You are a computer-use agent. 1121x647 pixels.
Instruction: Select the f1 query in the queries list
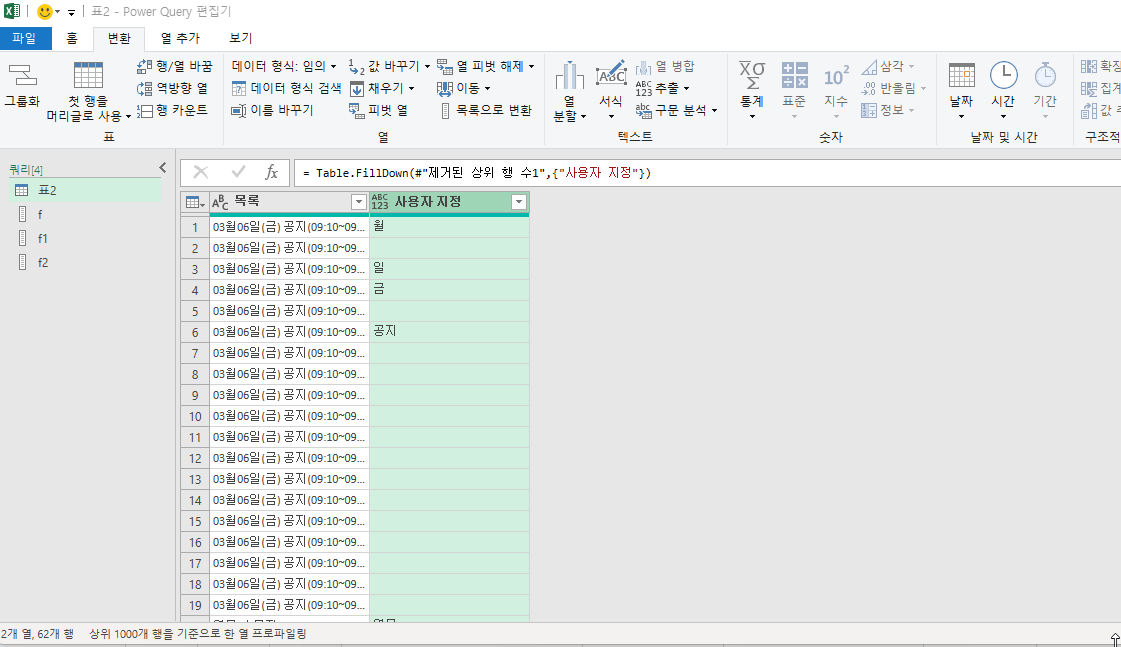[x=43, y=238]
